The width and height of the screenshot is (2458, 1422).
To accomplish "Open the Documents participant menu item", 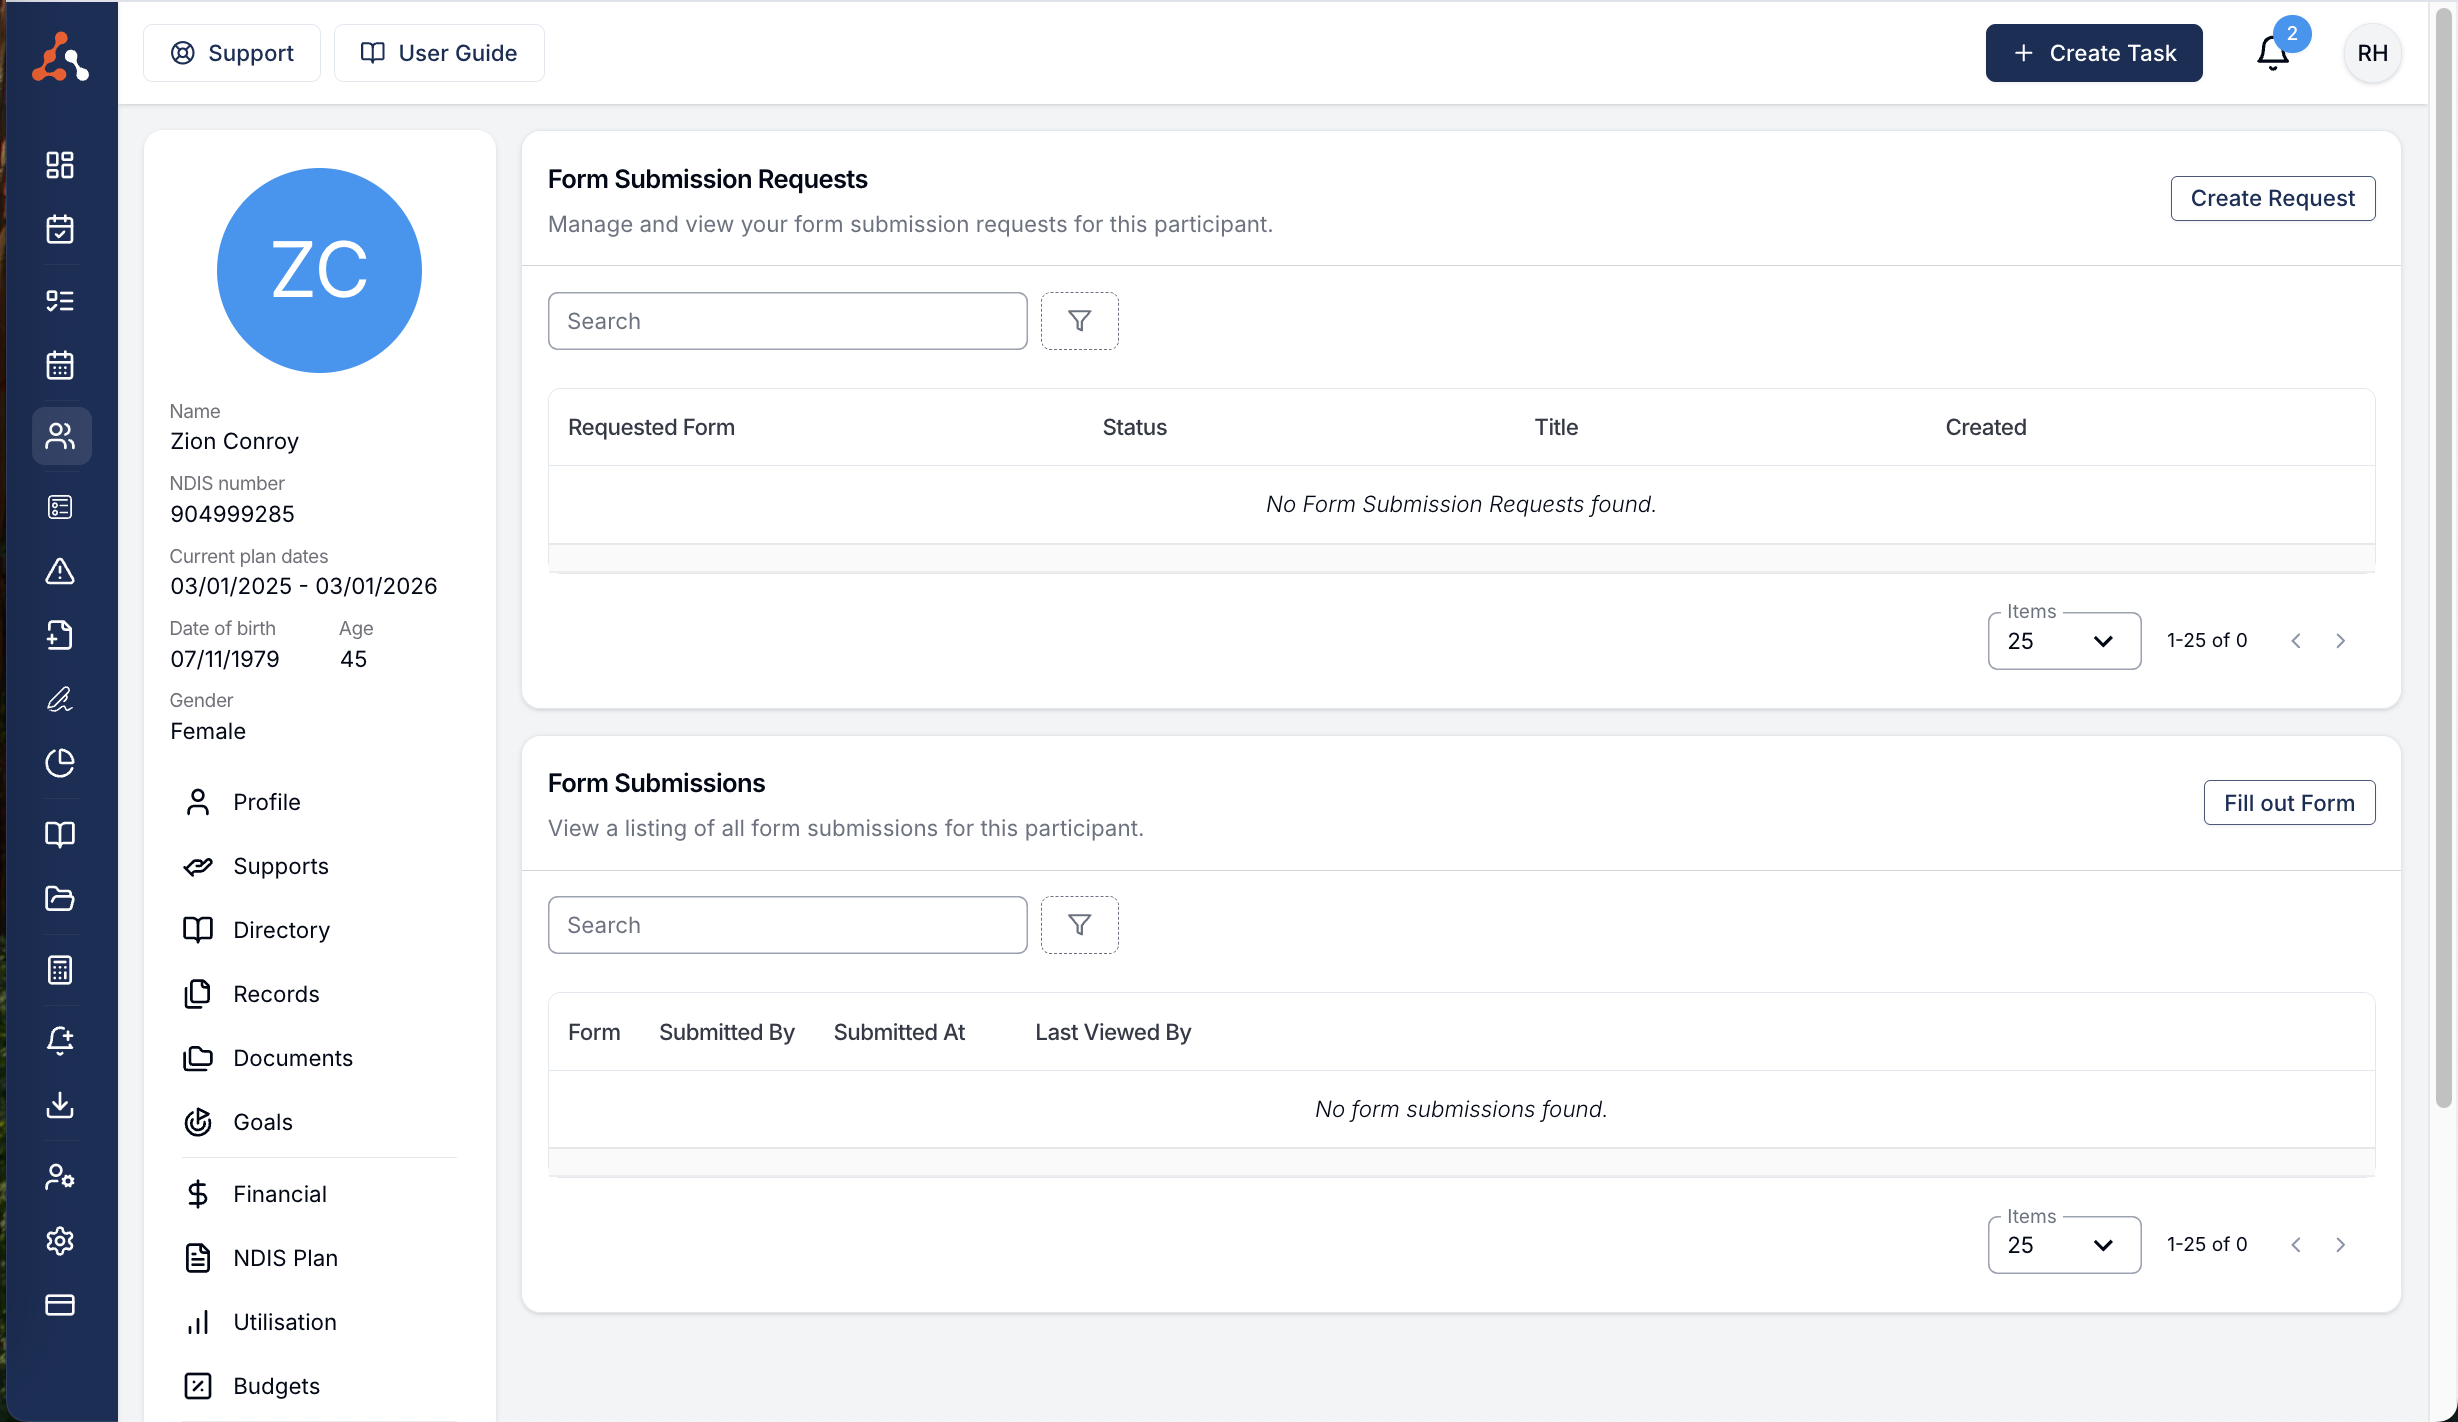I will click(x=292, y=1058).
